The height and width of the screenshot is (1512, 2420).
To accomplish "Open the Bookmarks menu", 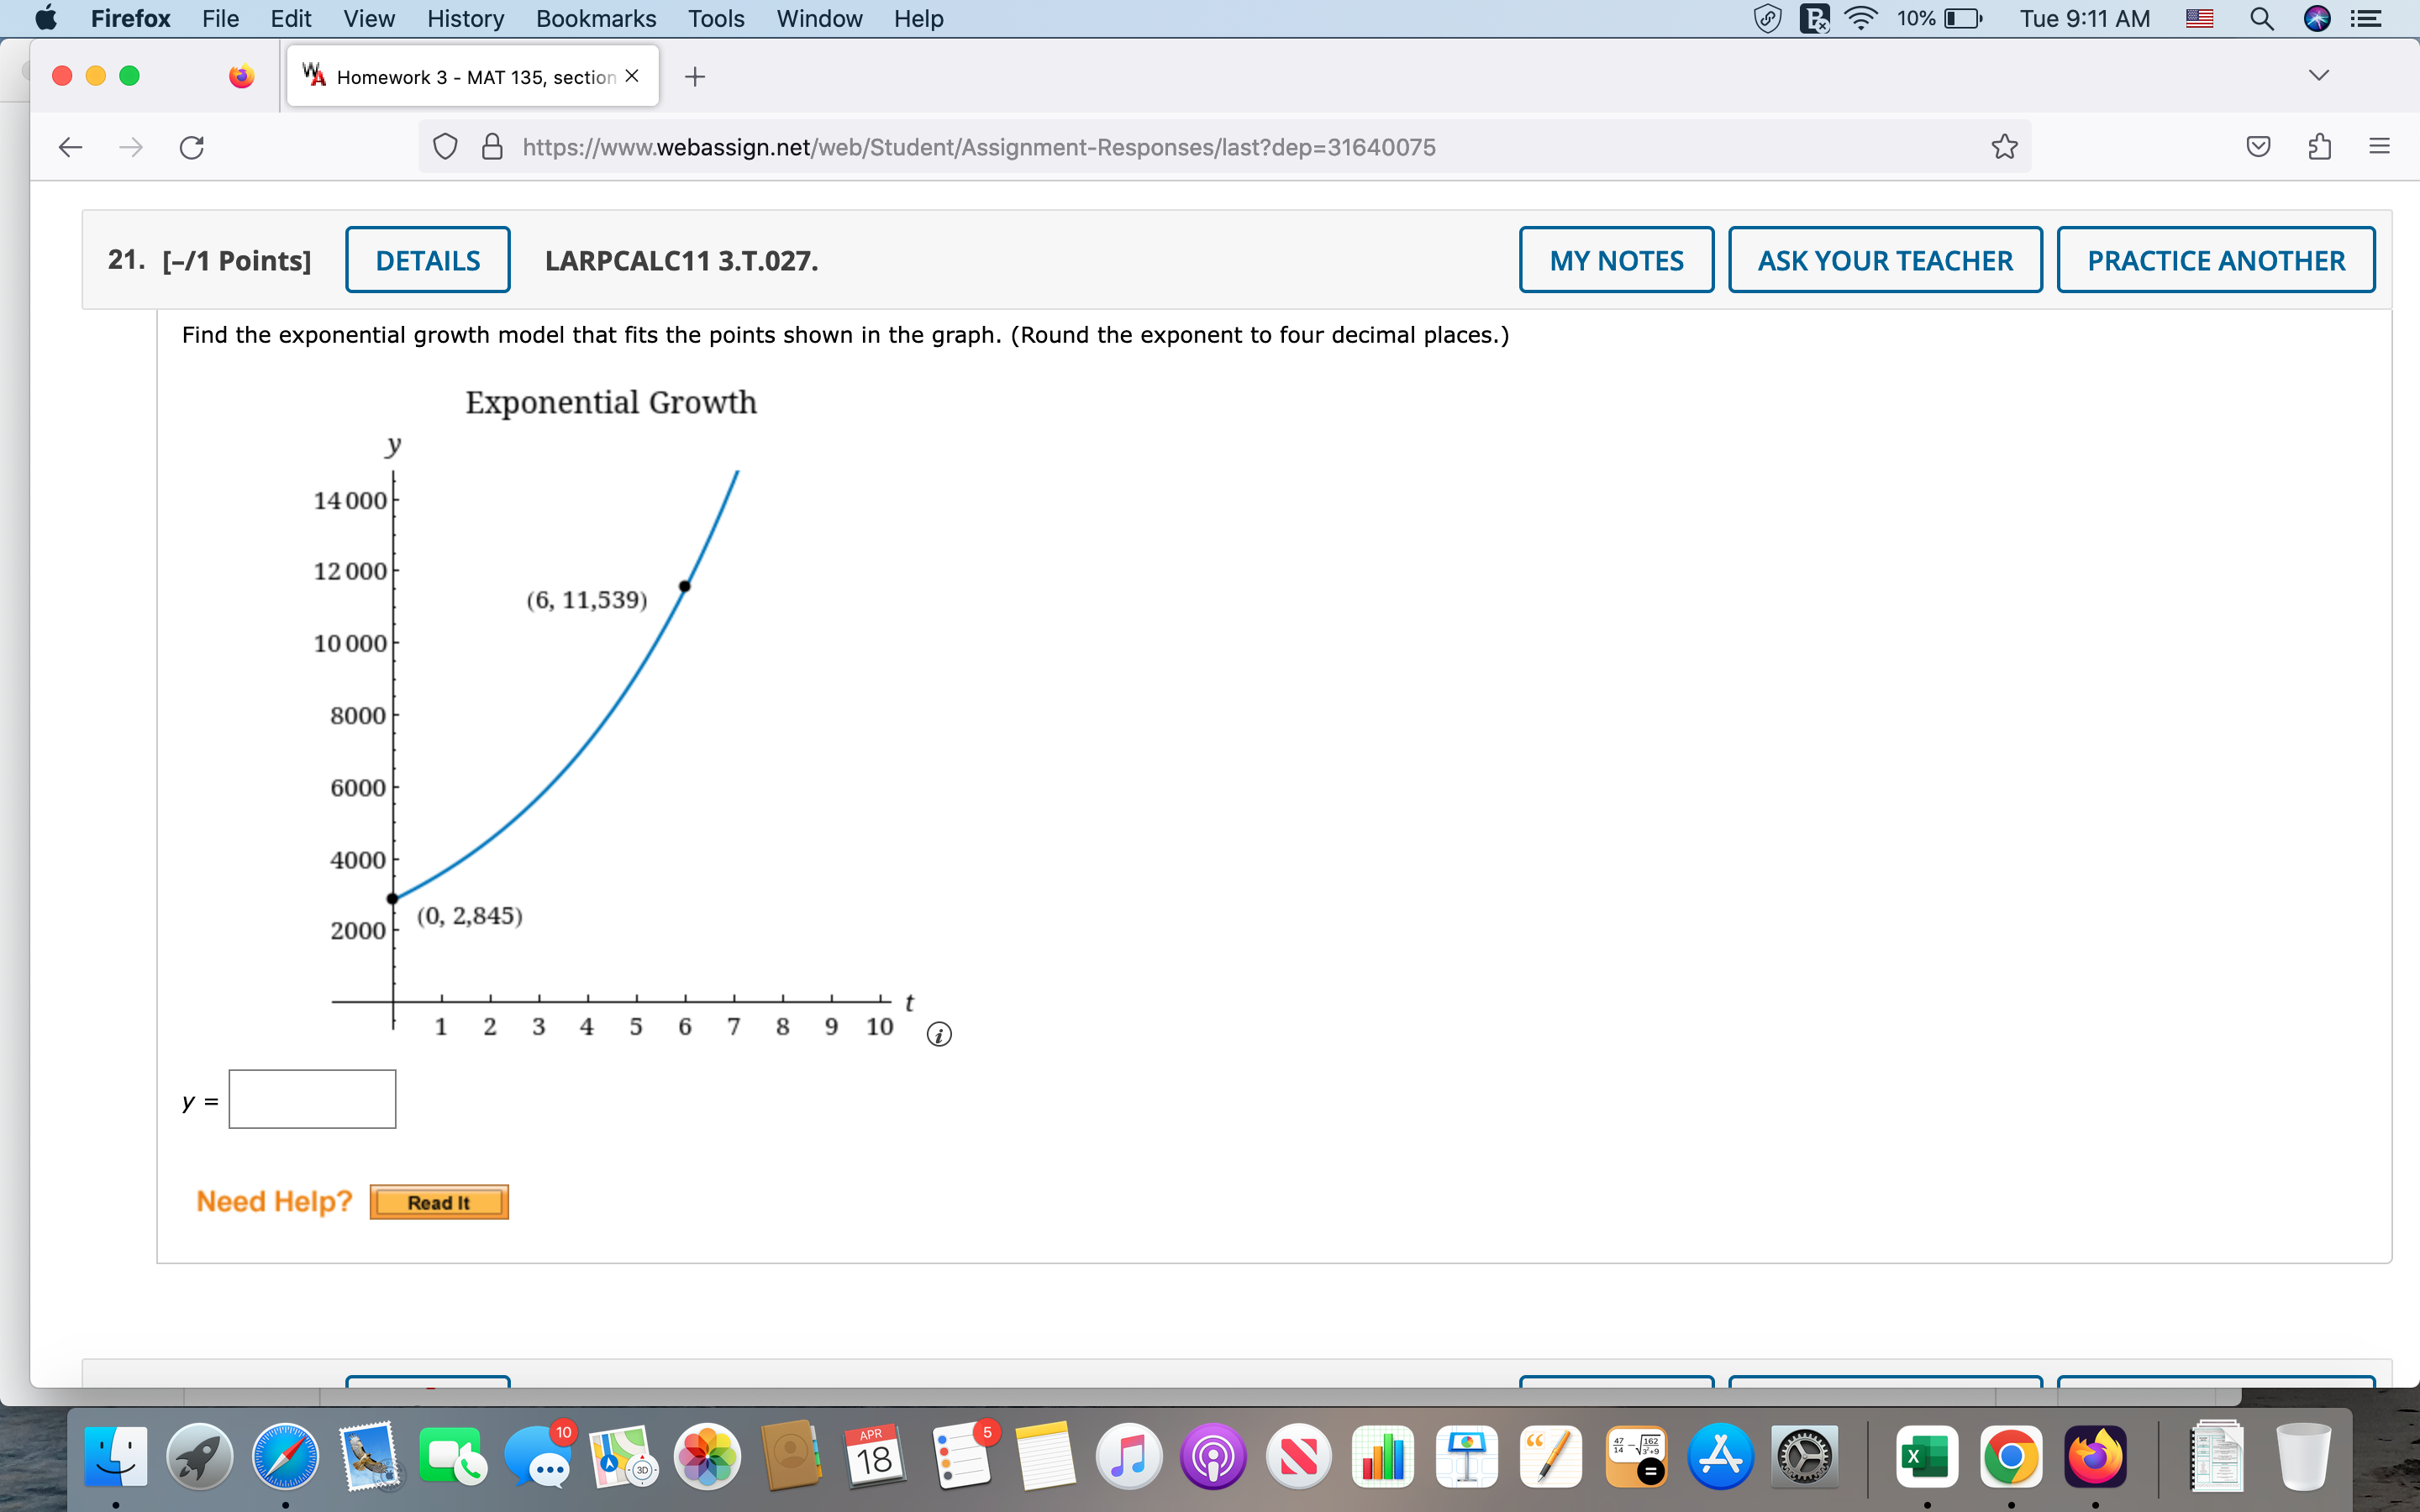I will pyautogui.click(x=595, y=18).
